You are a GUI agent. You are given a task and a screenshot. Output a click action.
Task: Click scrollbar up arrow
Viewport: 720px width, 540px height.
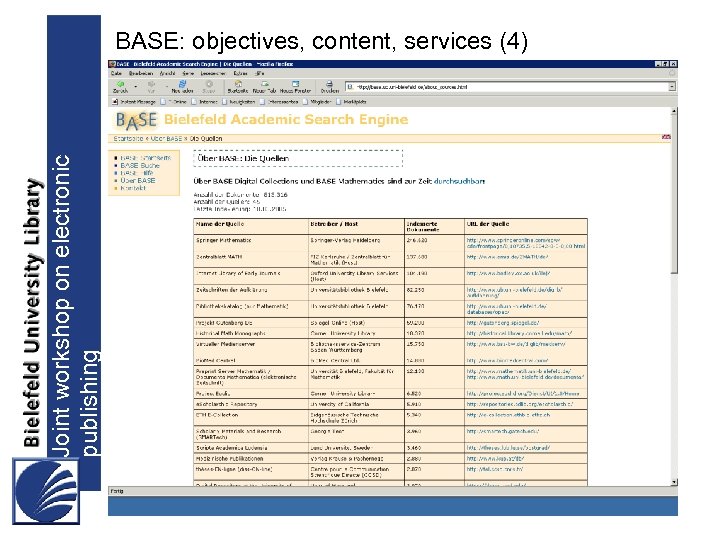point(674,111)
